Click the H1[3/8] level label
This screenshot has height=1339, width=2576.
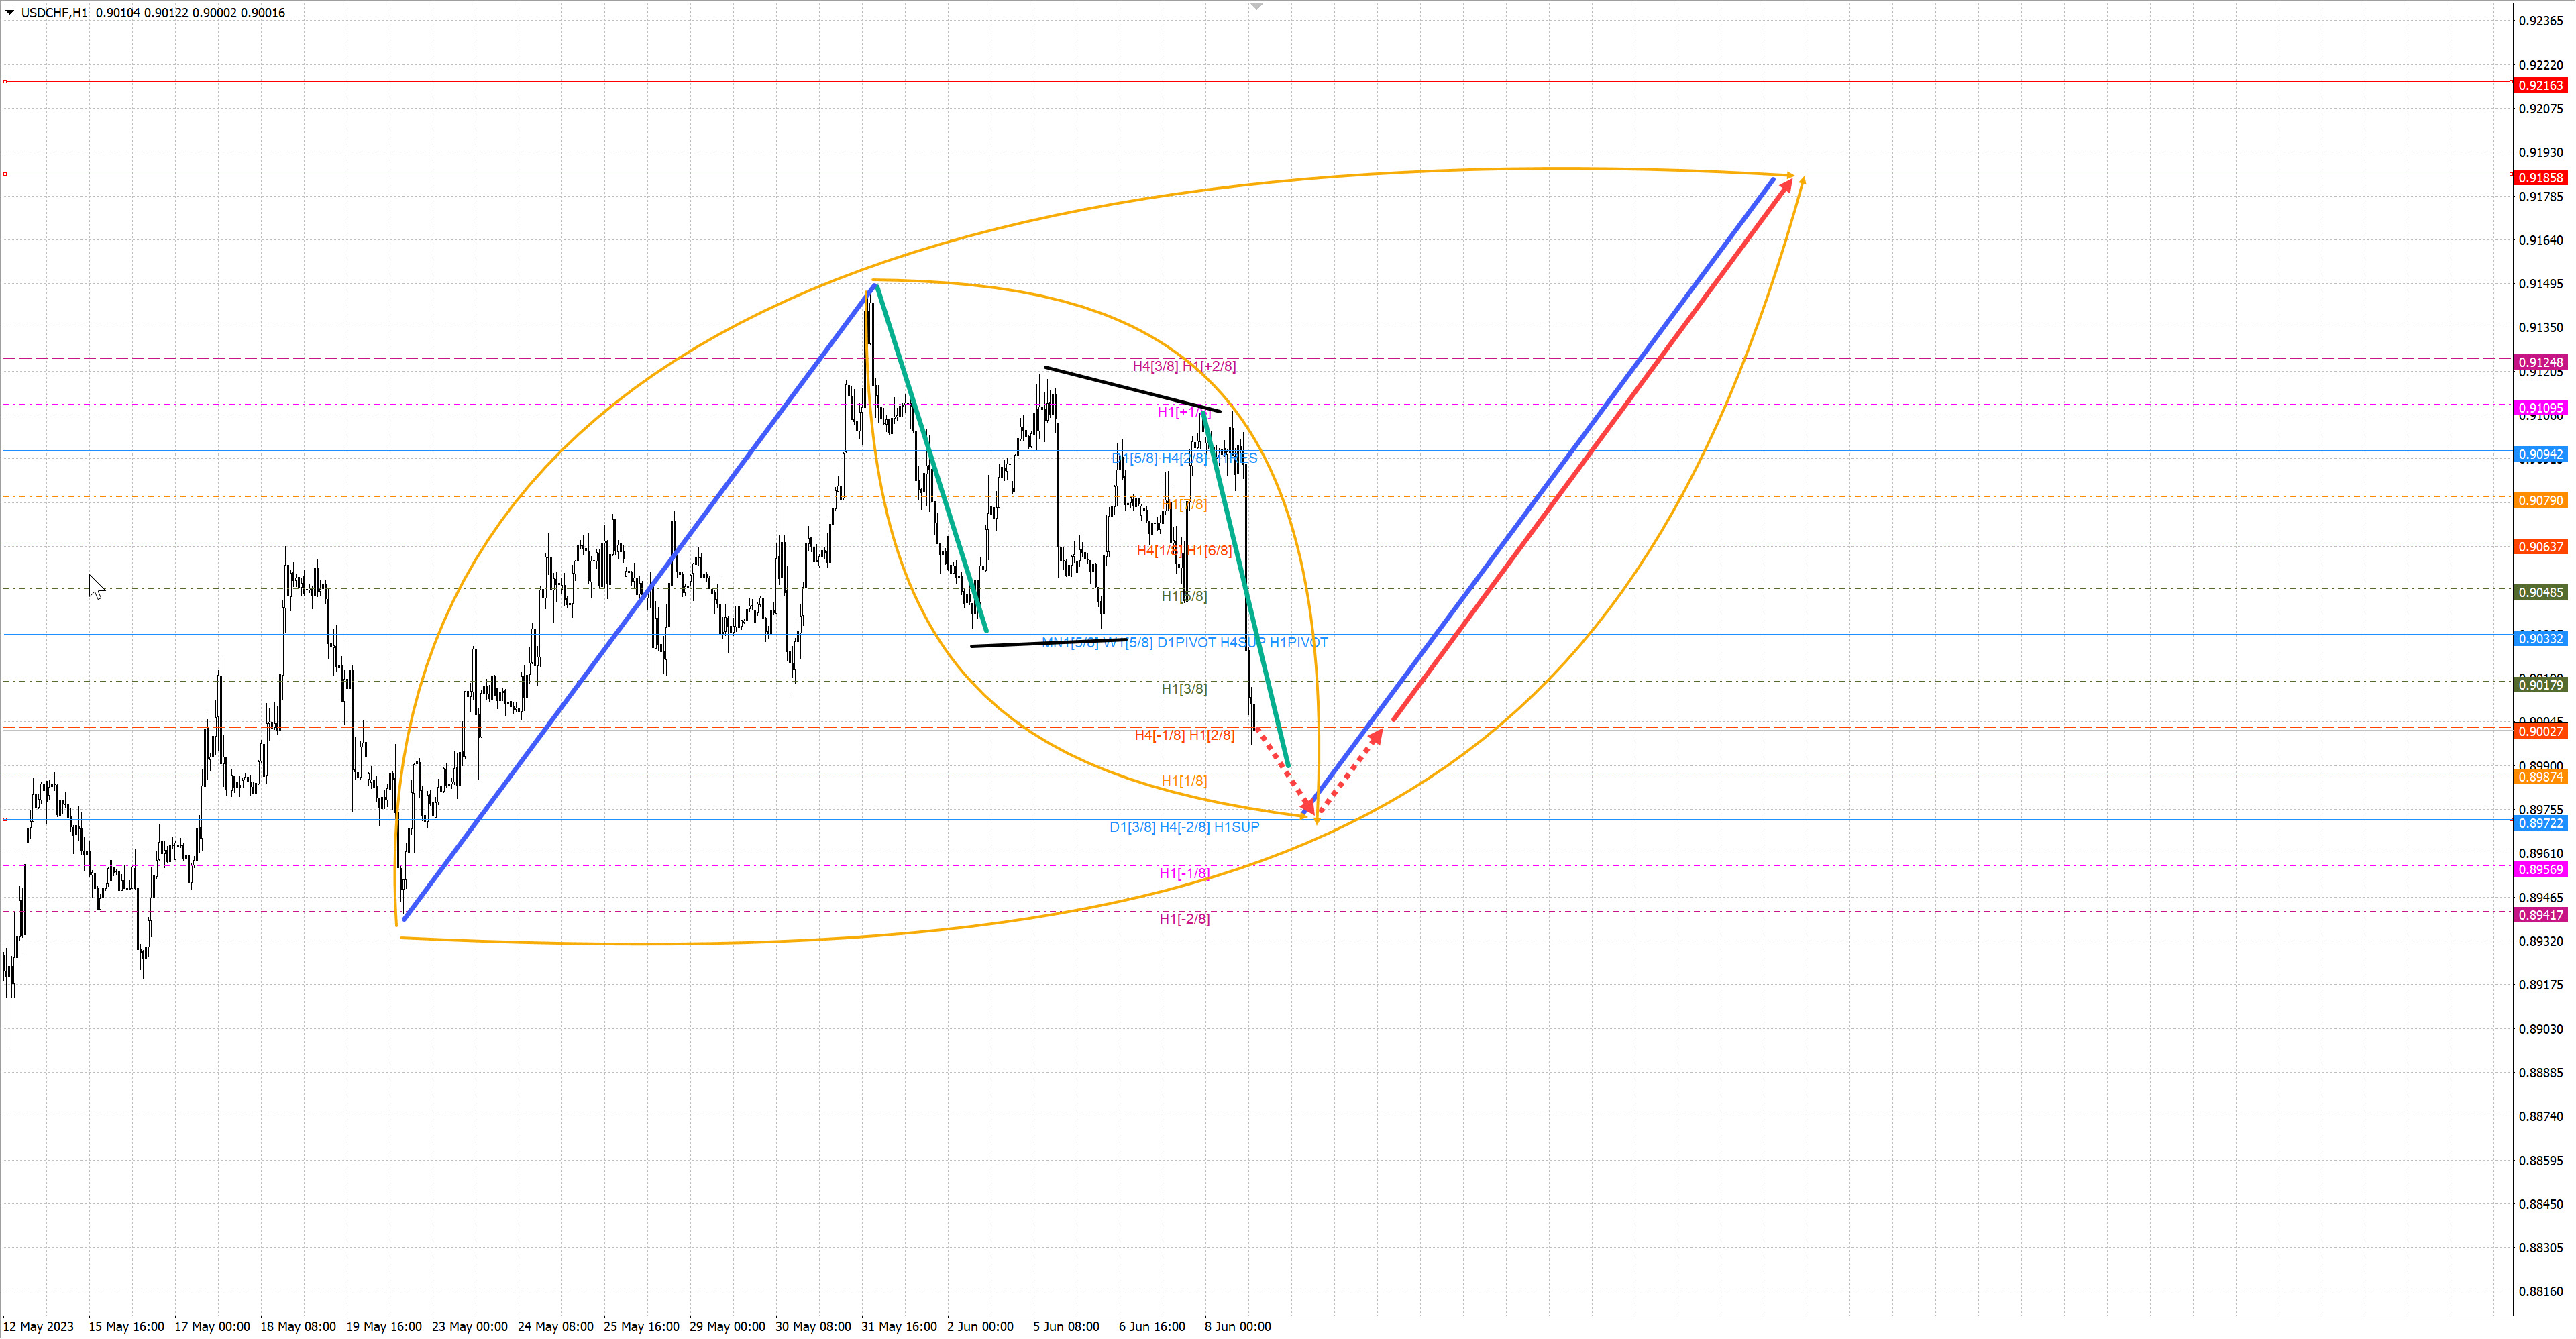tap(1184, 689)
